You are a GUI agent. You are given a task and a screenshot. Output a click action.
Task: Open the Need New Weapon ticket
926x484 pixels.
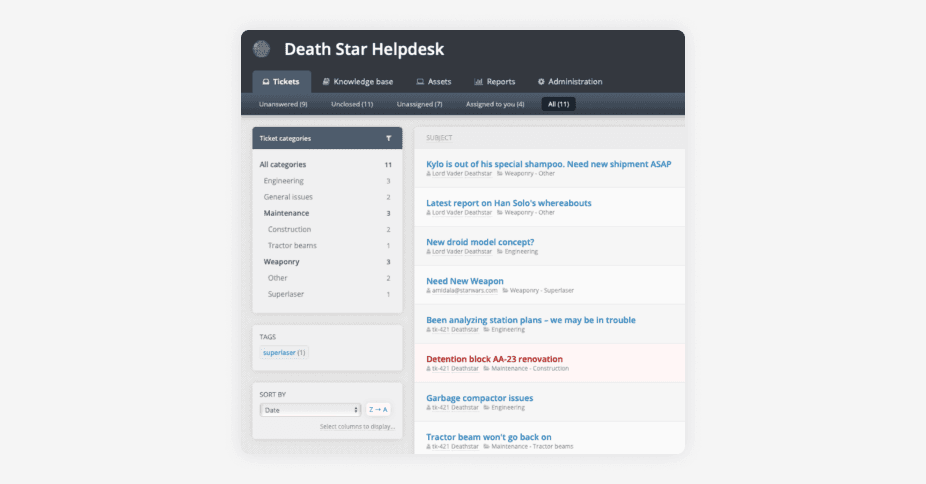[x=465, y=281]
